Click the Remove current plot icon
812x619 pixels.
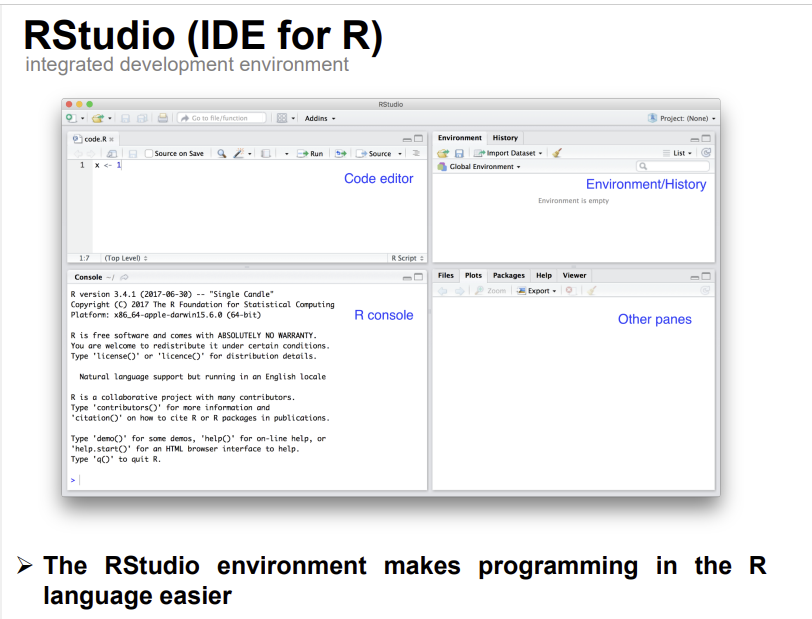tap(570, 291)
